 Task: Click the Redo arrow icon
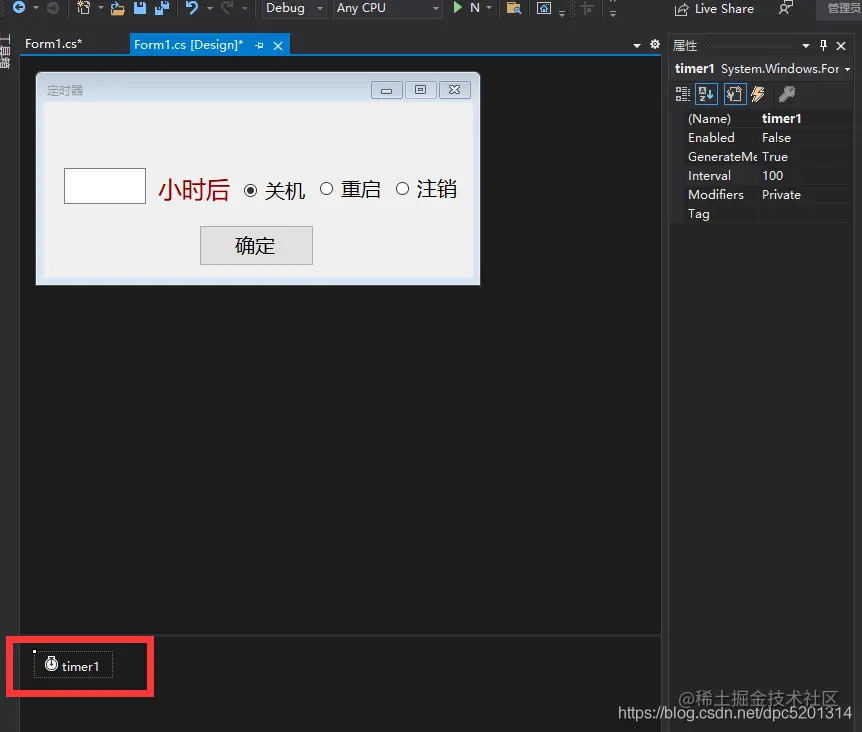coord(227,8)
